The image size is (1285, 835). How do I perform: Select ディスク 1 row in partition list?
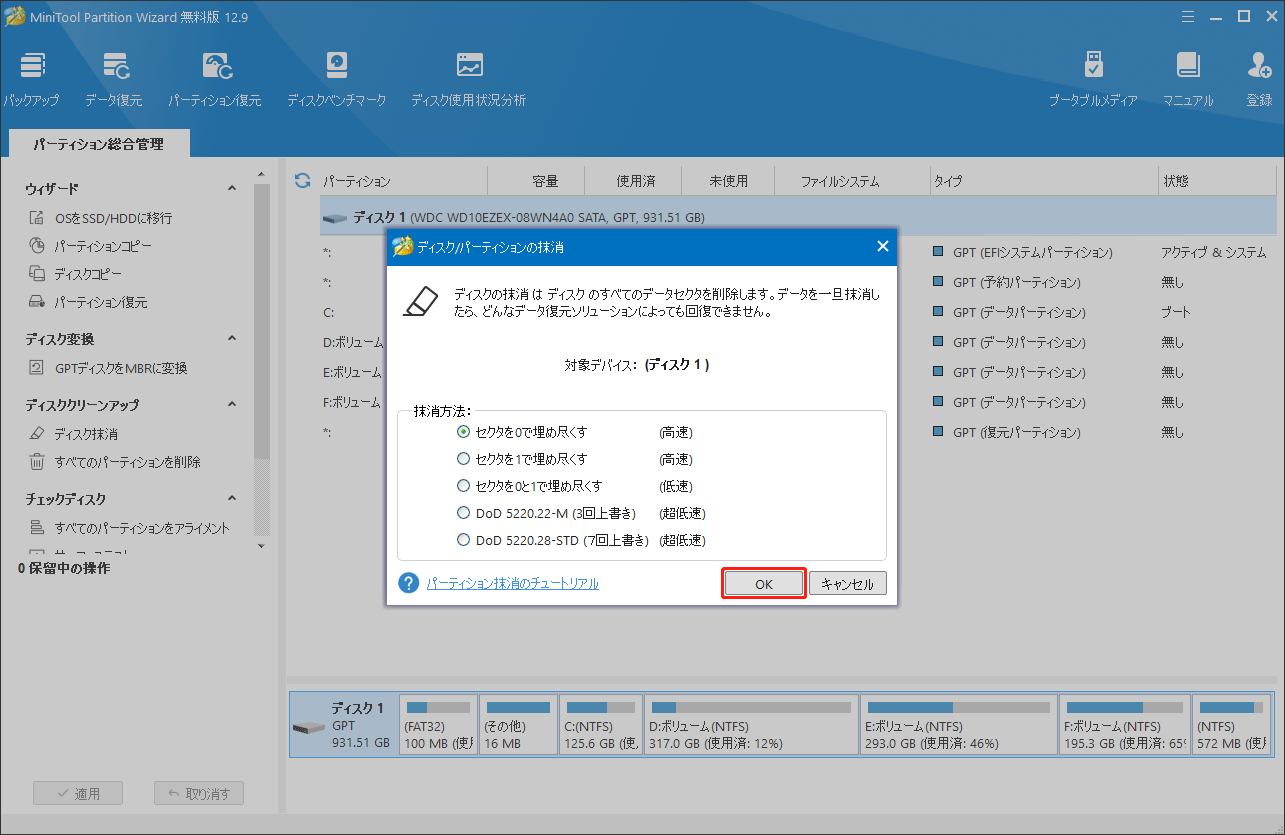tap(798, 217)
